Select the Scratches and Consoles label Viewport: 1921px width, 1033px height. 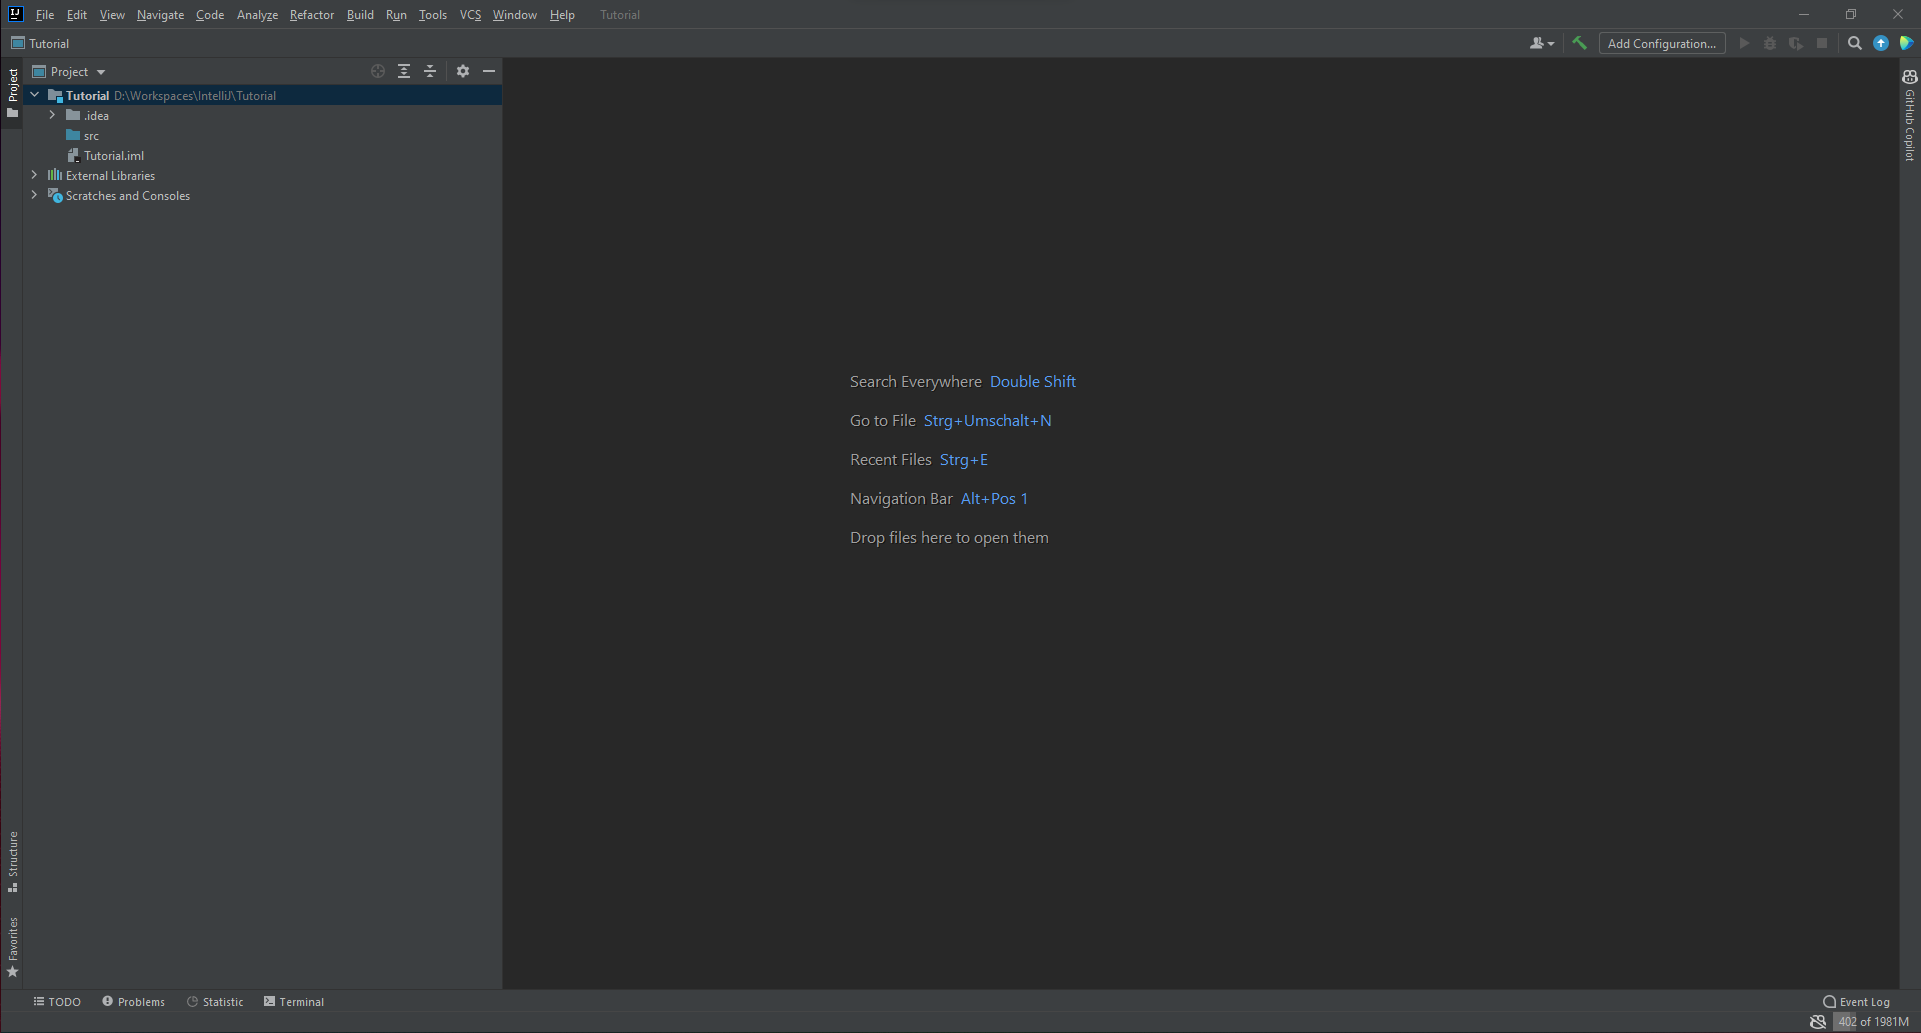[128, 196]
